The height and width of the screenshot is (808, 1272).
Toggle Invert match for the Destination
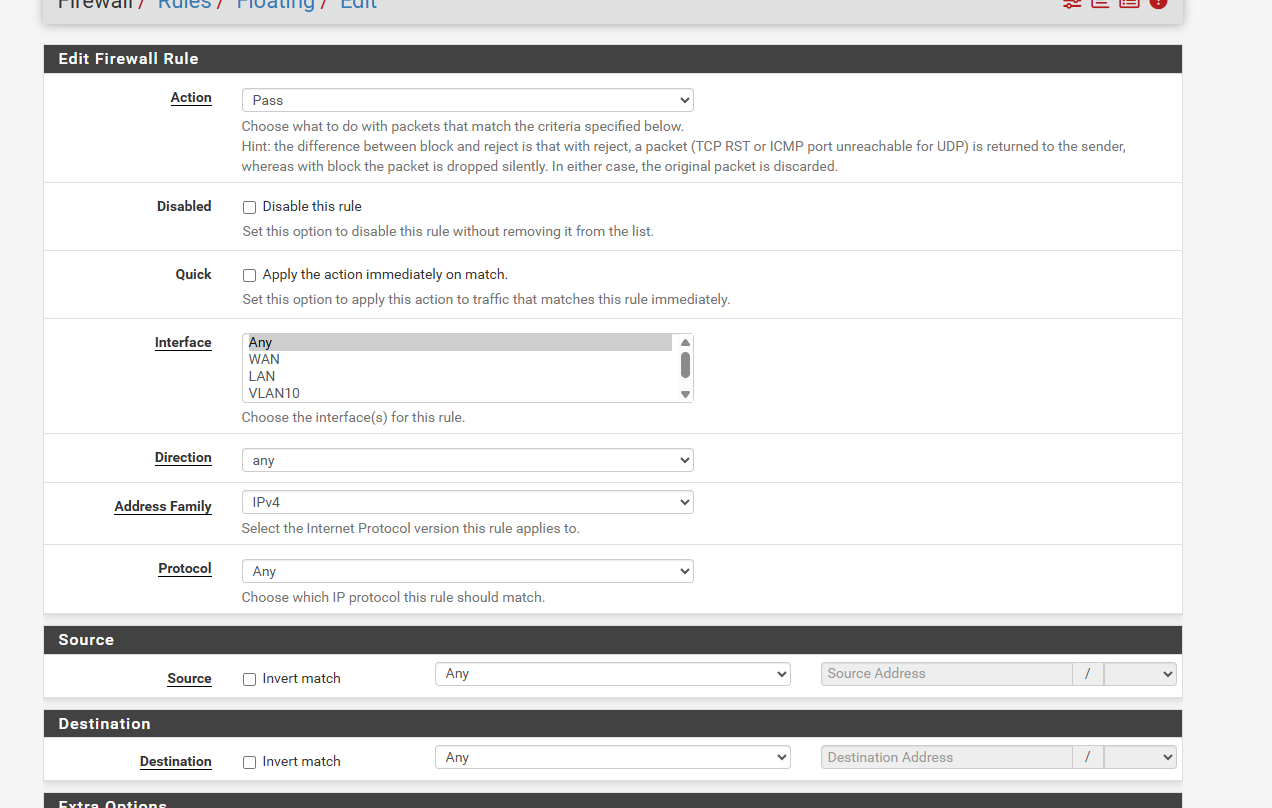249,762
